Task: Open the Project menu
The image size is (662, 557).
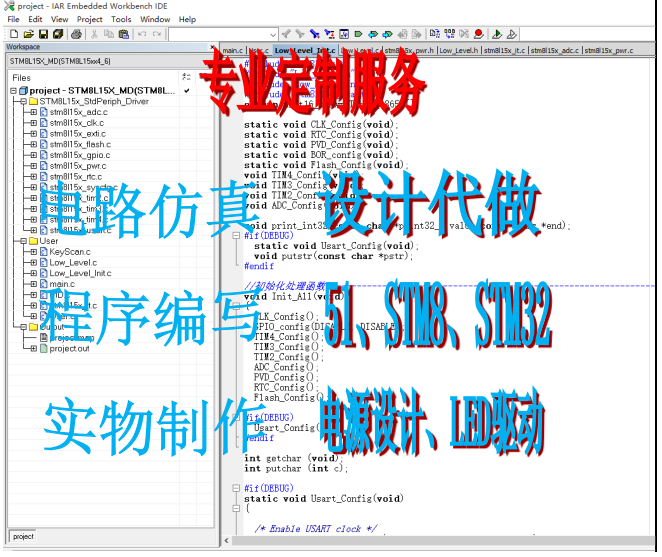Action: (x=90, y=19)
